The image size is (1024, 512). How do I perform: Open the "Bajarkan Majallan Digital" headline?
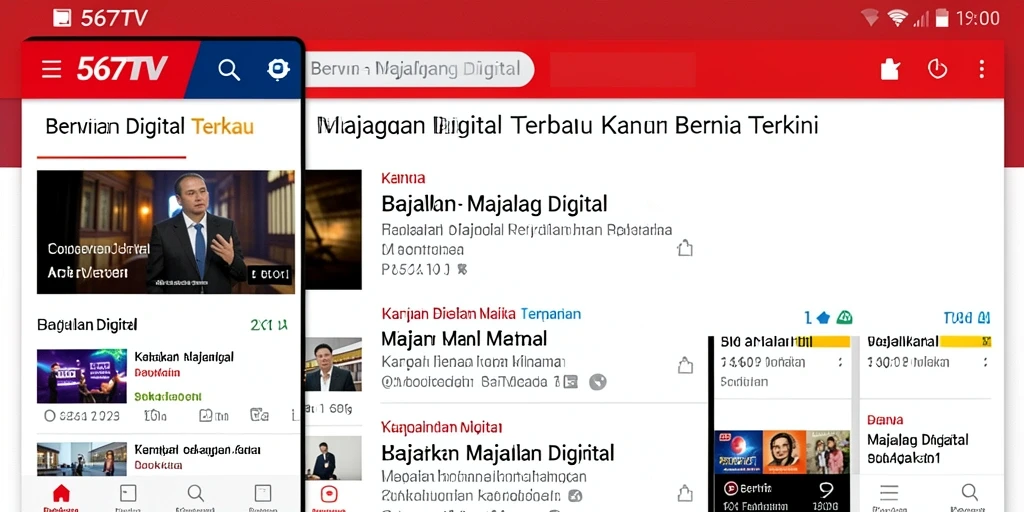[498, 453]
